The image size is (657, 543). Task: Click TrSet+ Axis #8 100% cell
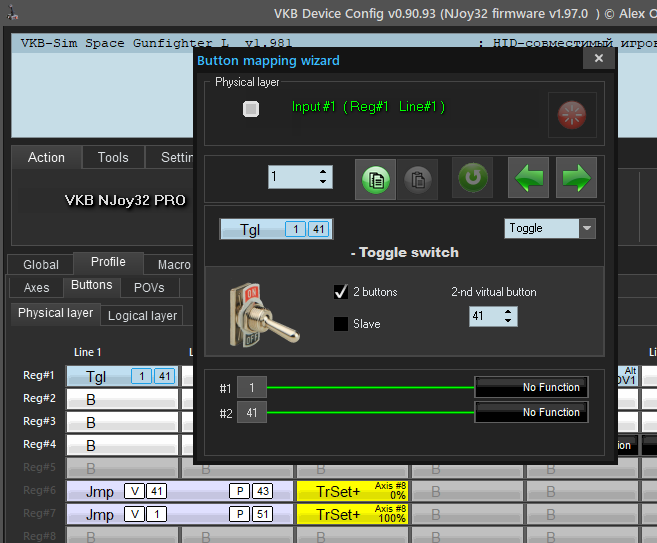point(352,514)
